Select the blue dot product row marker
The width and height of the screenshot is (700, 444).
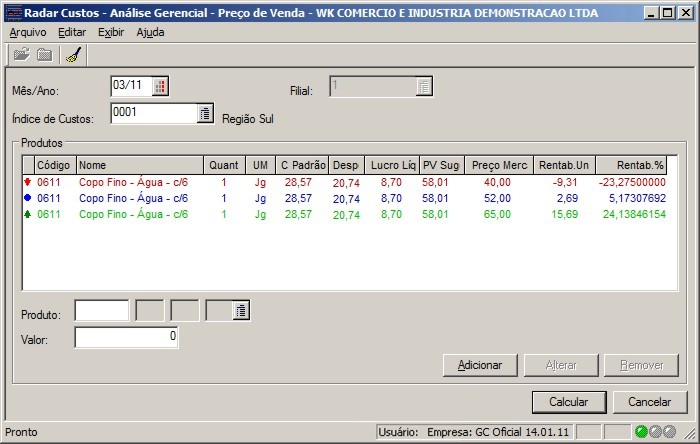coord(25,198)
